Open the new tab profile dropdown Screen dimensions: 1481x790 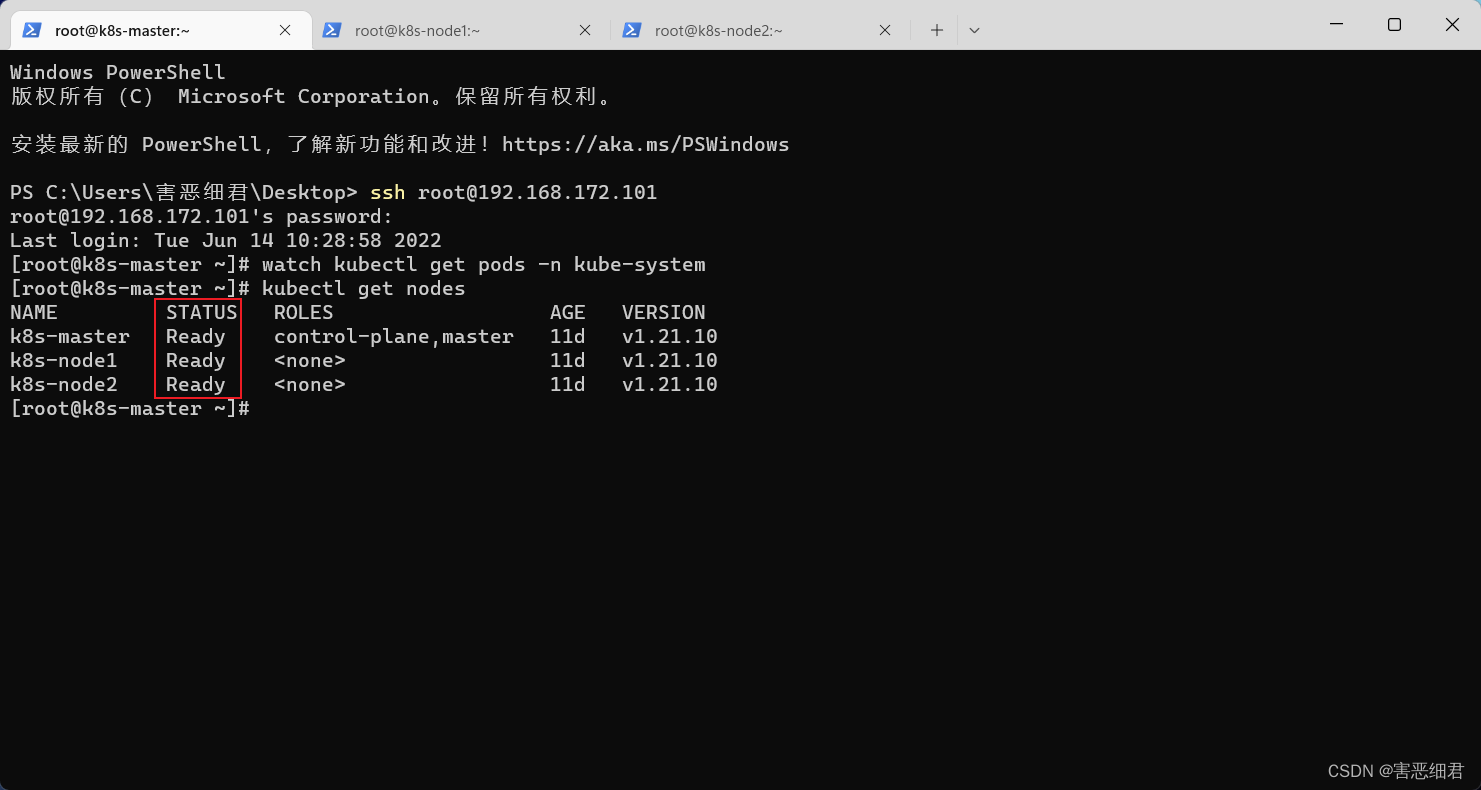tap(974, 30)
